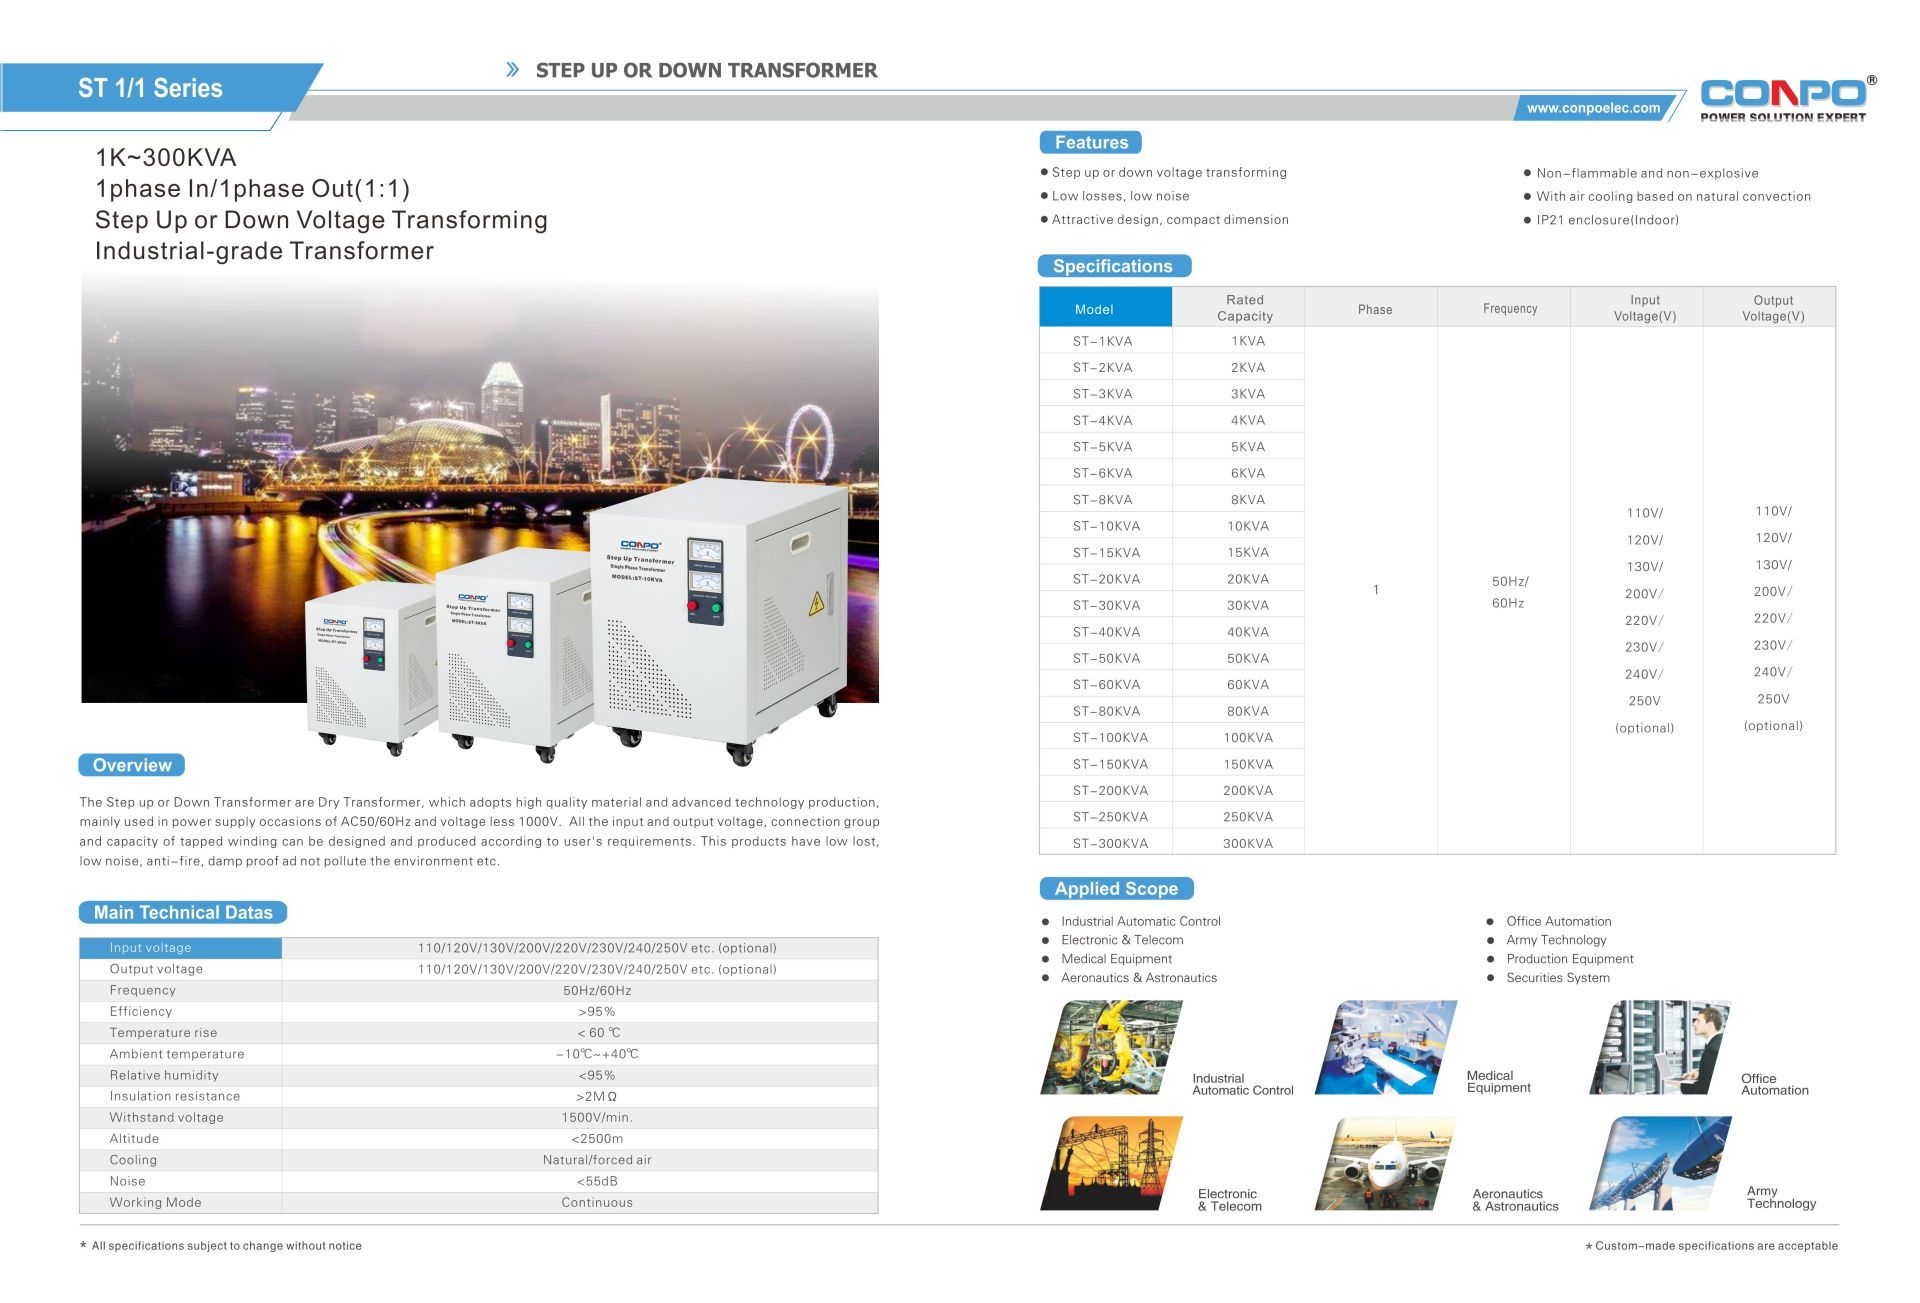Click the middle transformer product image
Screen dimensions: 1920x1303
pos(513,653)
